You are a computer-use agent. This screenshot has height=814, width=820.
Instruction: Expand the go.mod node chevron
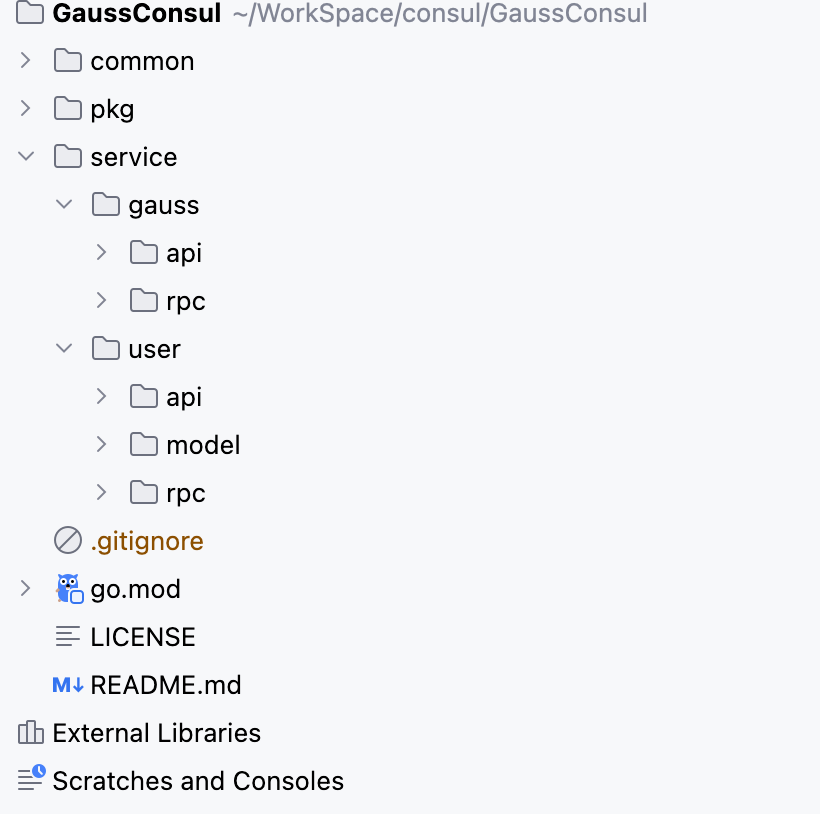click(x=26, y=589)
